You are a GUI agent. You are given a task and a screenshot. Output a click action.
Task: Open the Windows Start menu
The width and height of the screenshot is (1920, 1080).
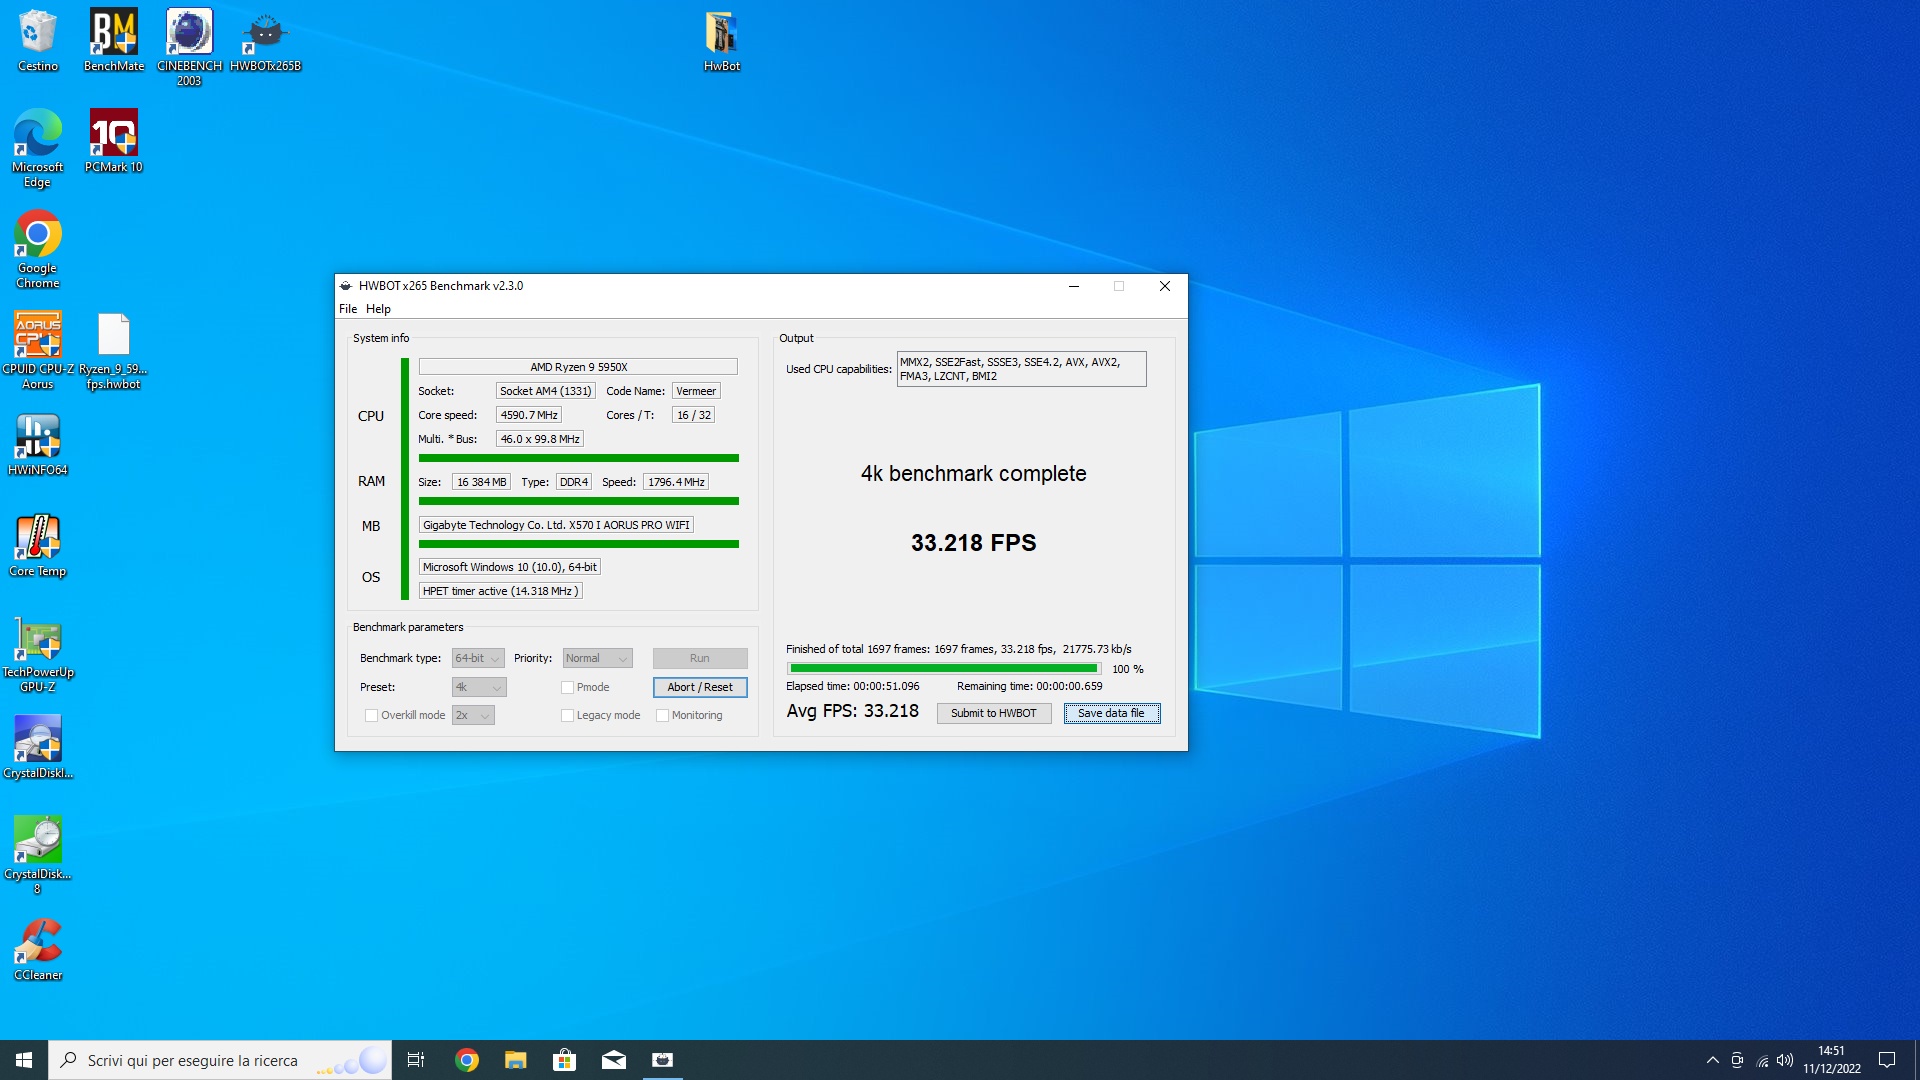[24, 1060]
